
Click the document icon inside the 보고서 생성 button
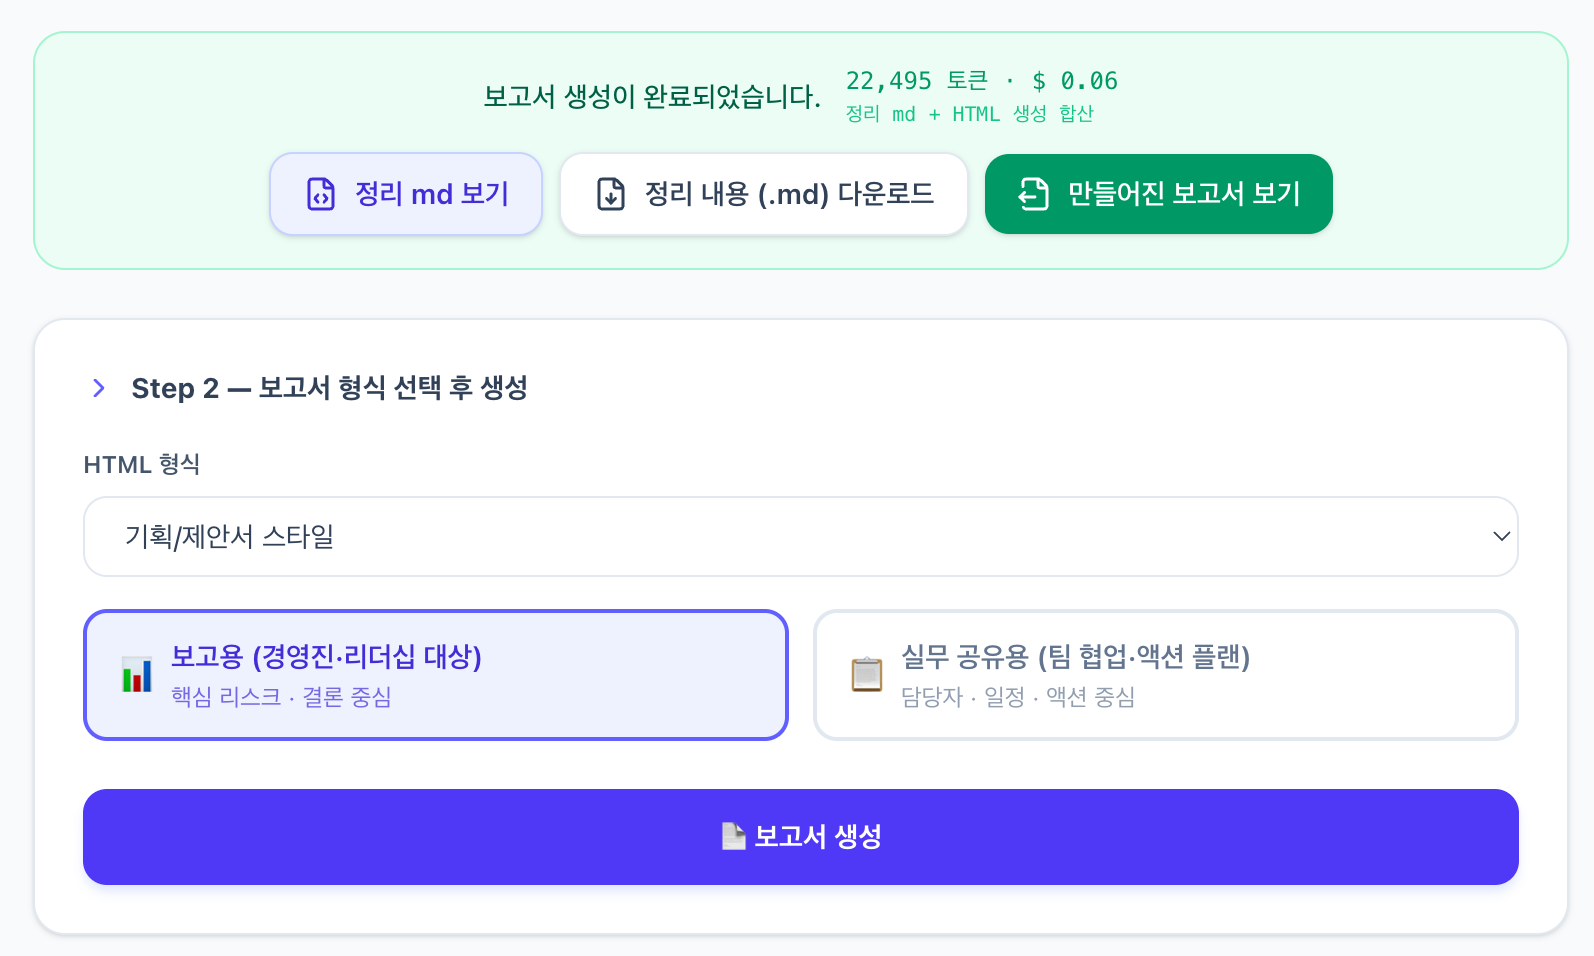coord(733,836)
